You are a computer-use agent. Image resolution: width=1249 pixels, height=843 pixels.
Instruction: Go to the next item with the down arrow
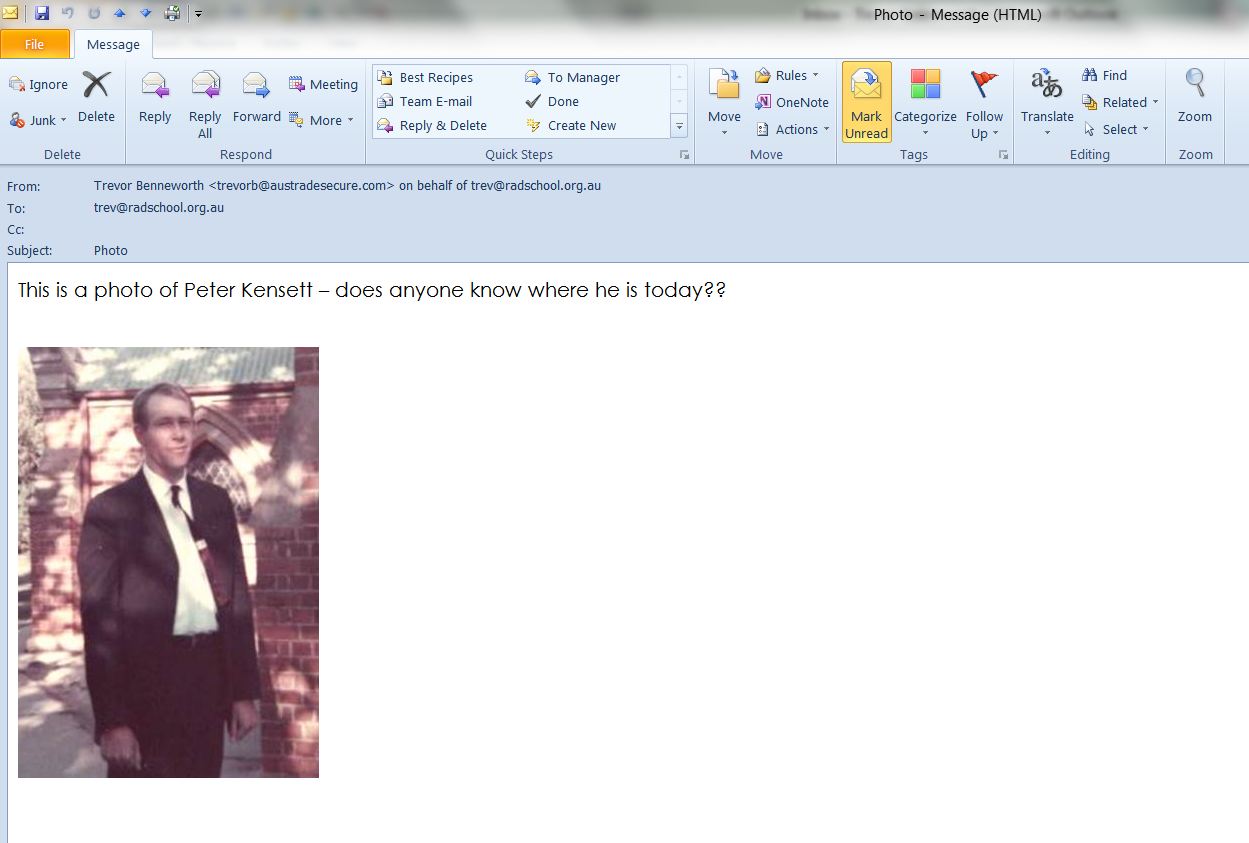(x=145, y=13)
